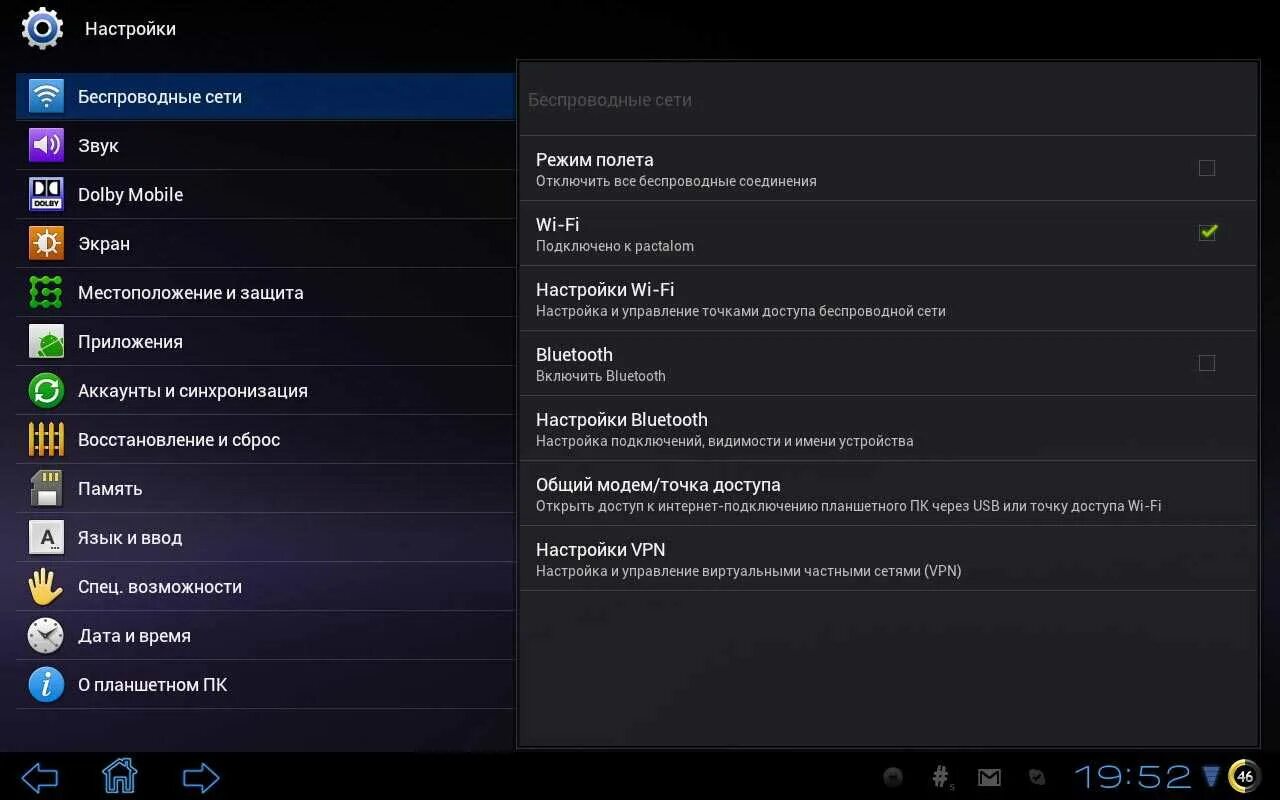Select Аккаунты и синхронизация label

192,391
